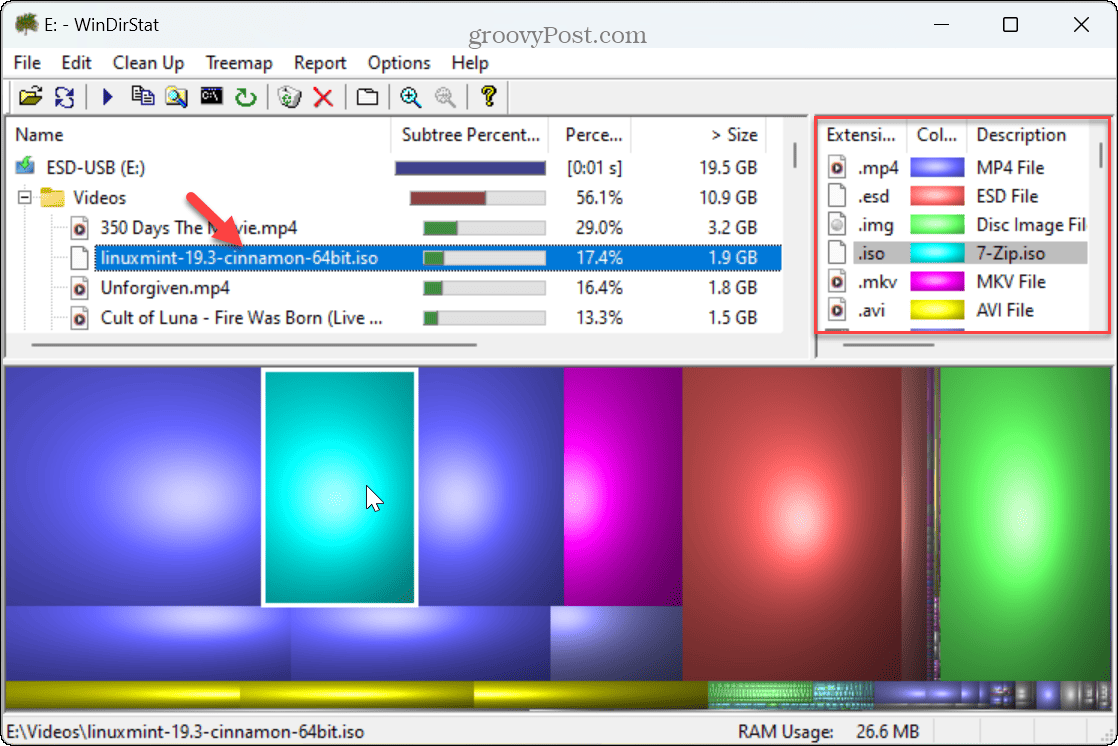Click the Open folder toolbar icon
The image size is (1118, 746).
(31, 97)
